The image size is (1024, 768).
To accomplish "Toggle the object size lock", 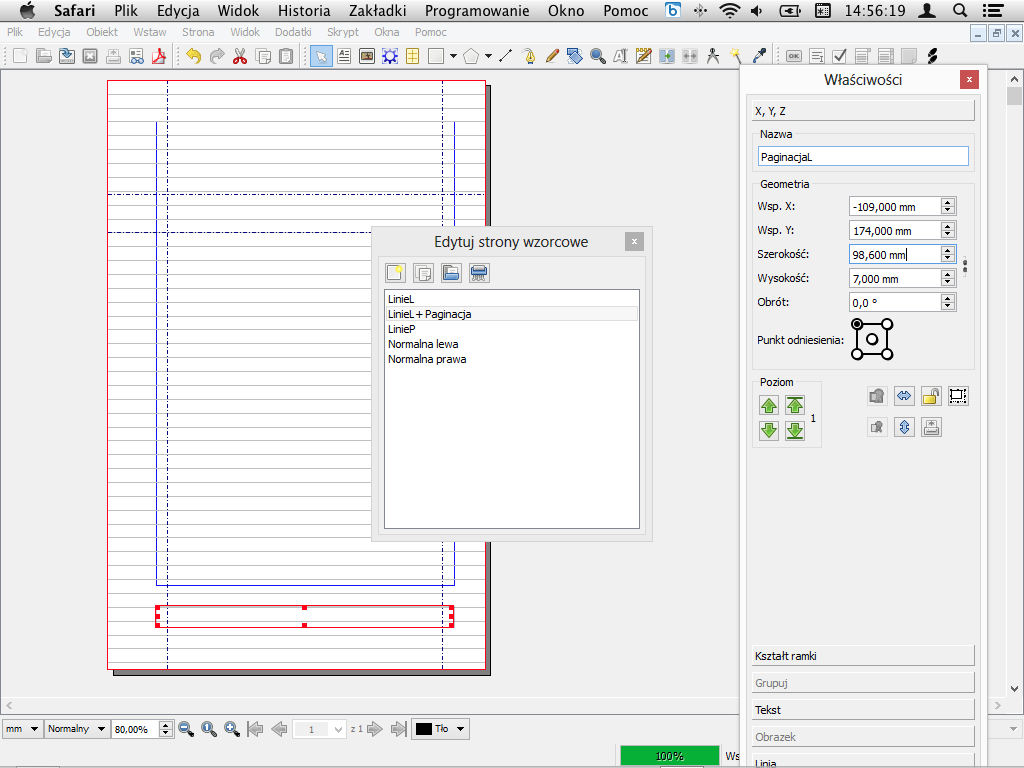I will point(957,396).
